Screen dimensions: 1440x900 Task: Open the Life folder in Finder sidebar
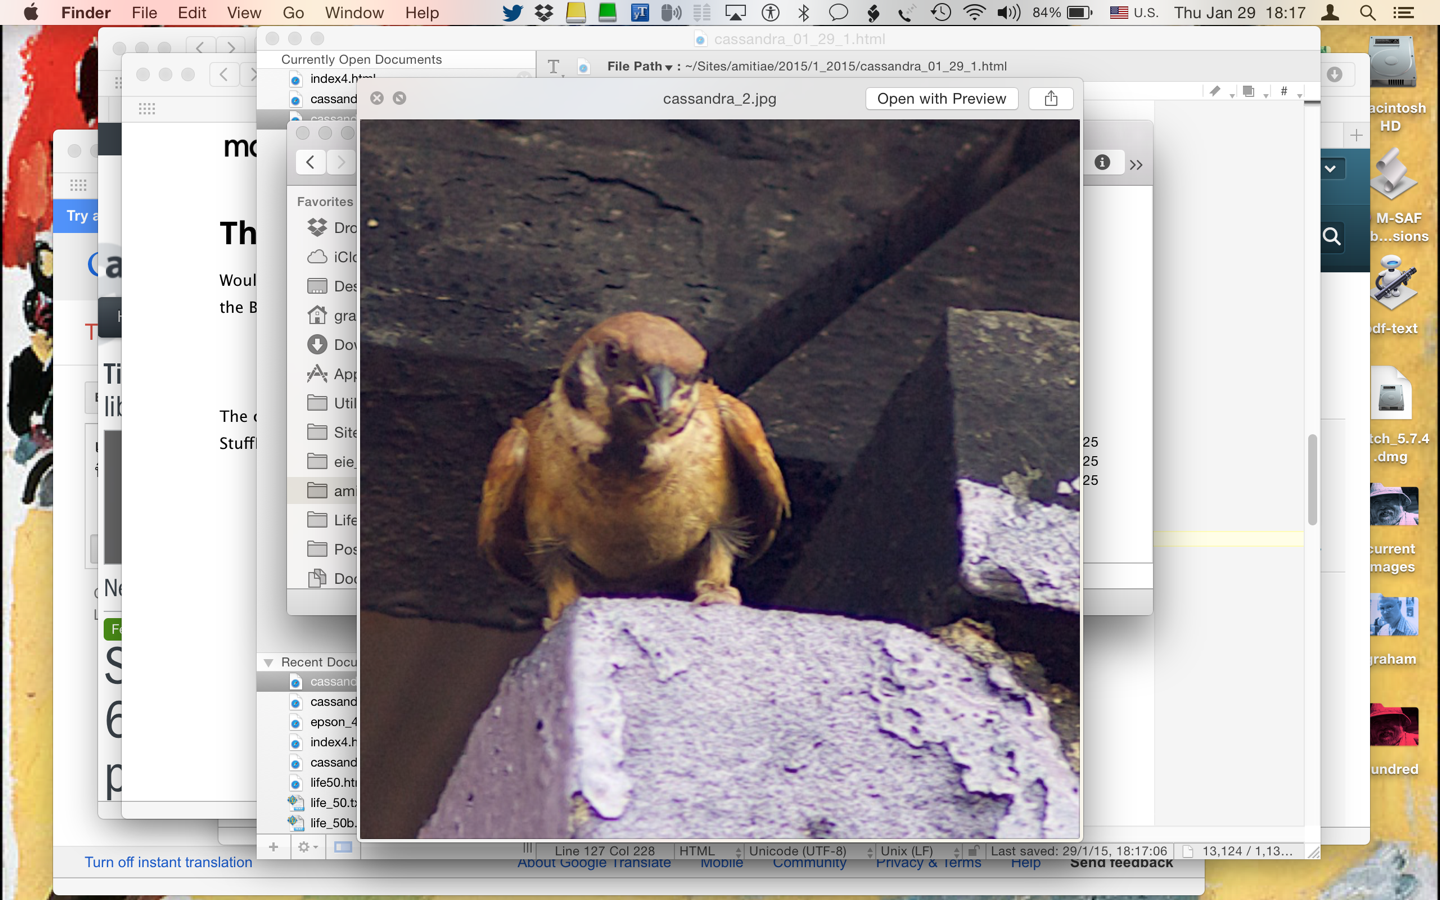click(332, 520)
